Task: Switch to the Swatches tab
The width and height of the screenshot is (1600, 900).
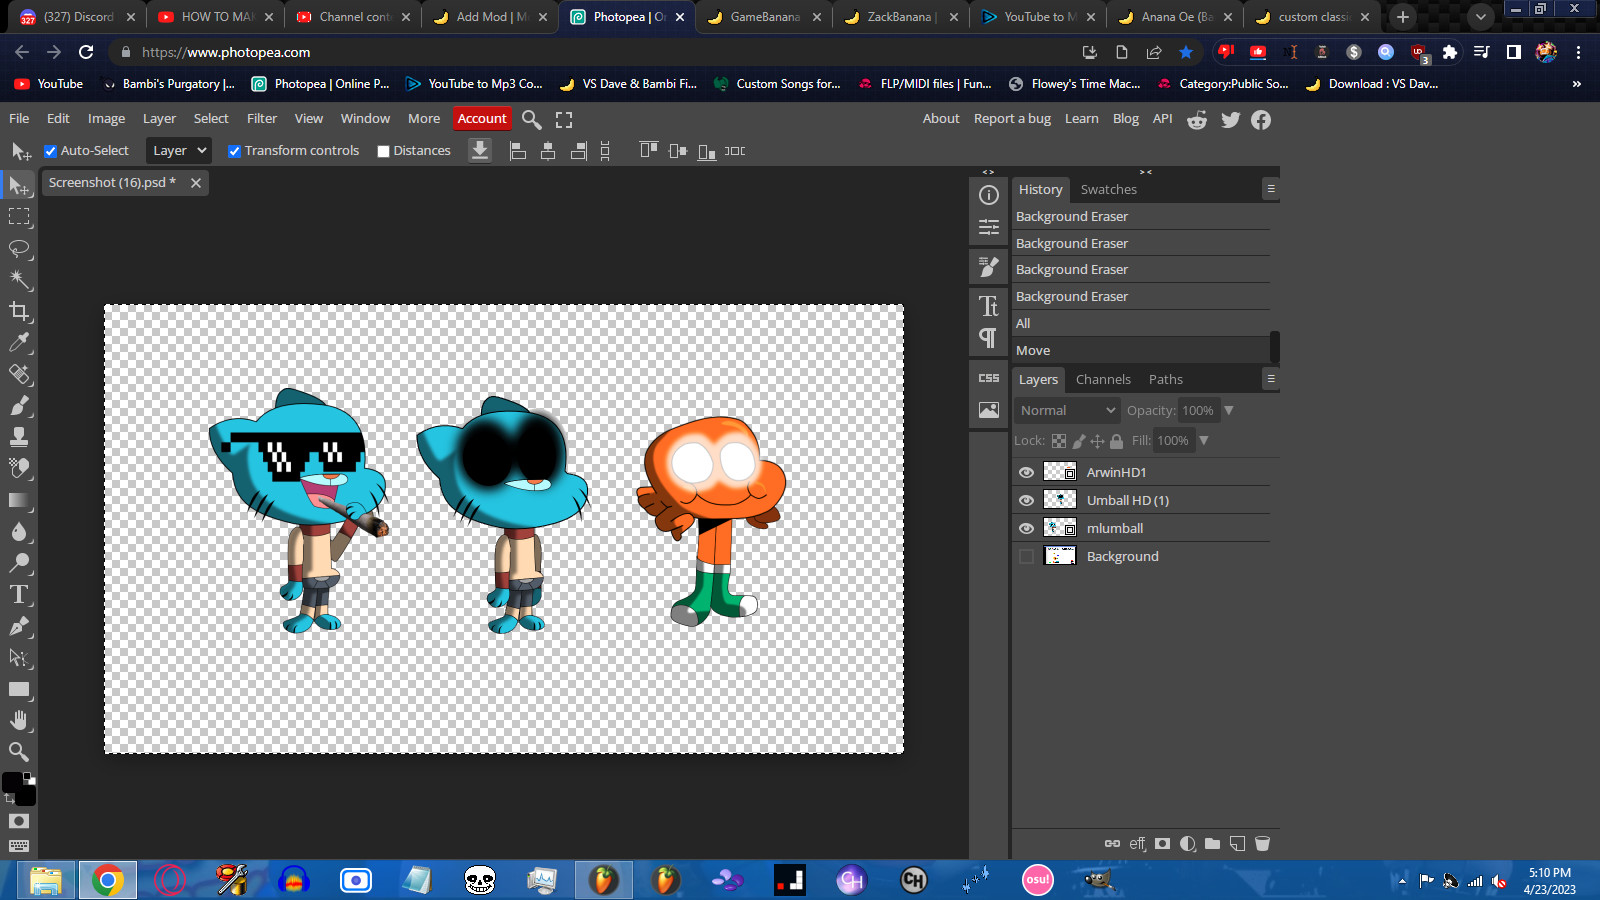Action: click(x=1108, y=190)
